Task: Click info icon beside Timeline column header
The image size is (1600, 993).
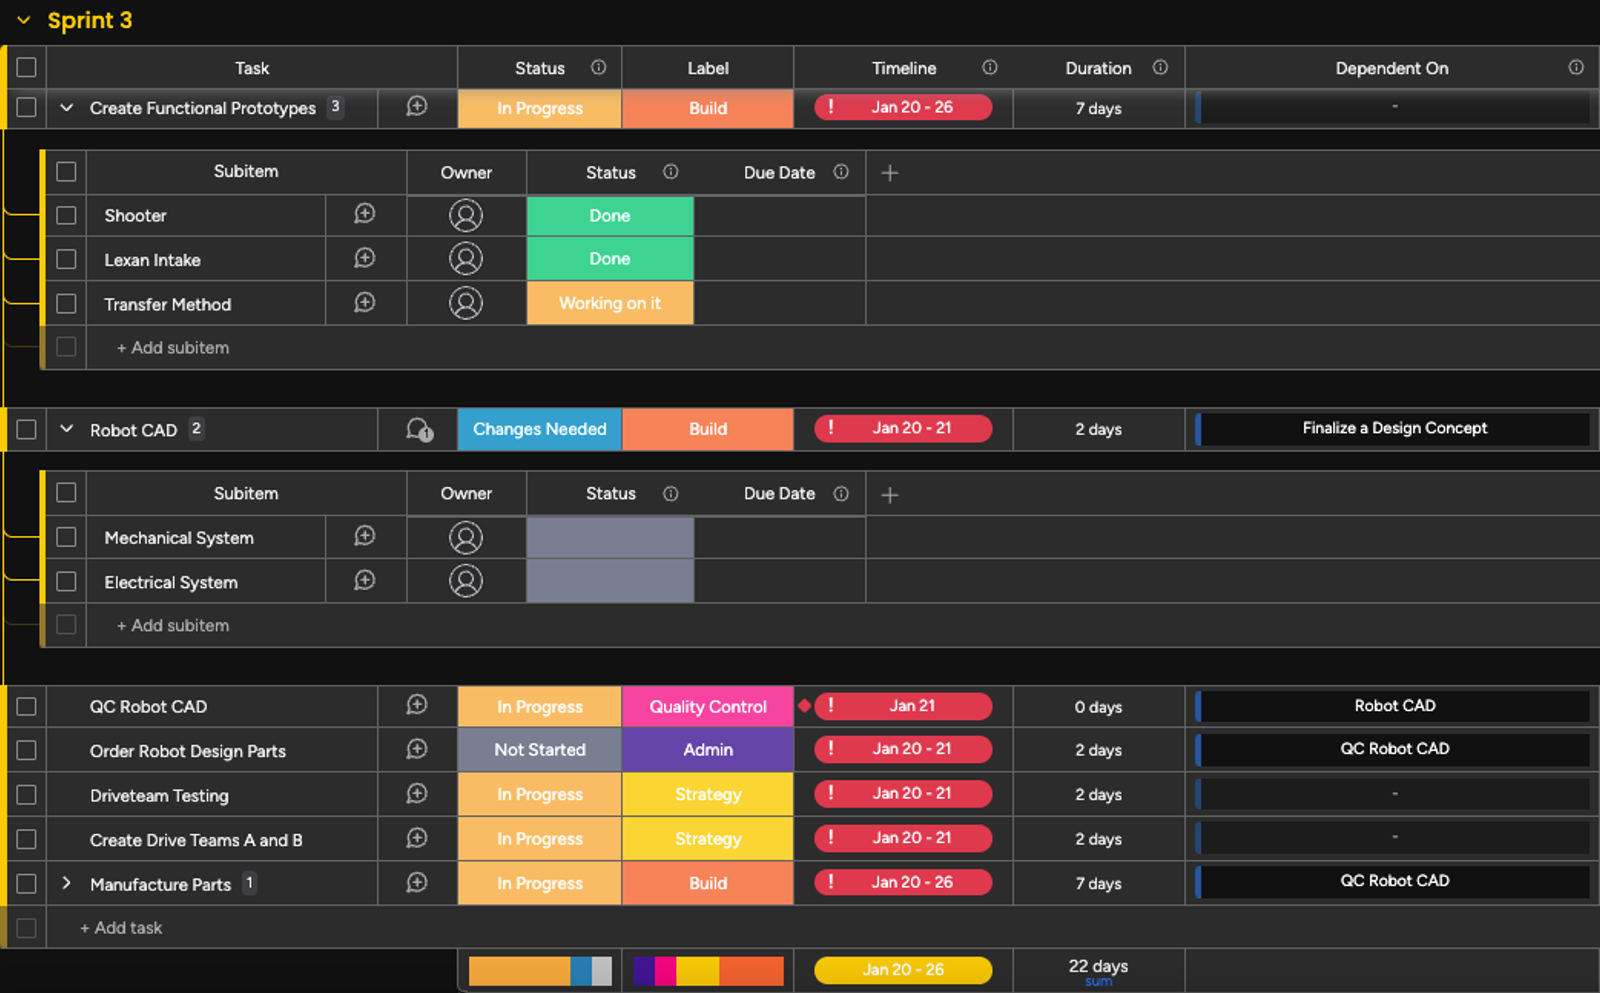Action: point(989,67)
